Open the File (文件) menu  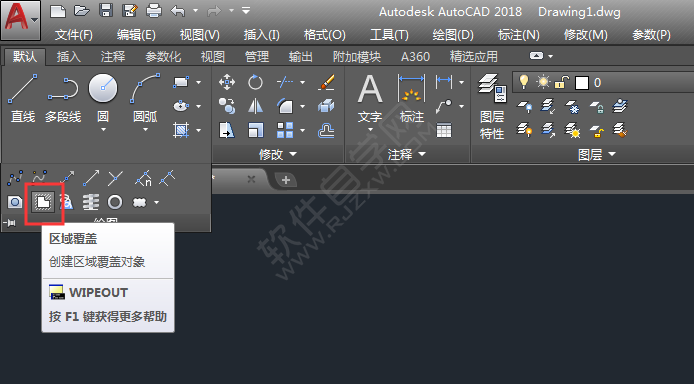(x=73, y=35)
